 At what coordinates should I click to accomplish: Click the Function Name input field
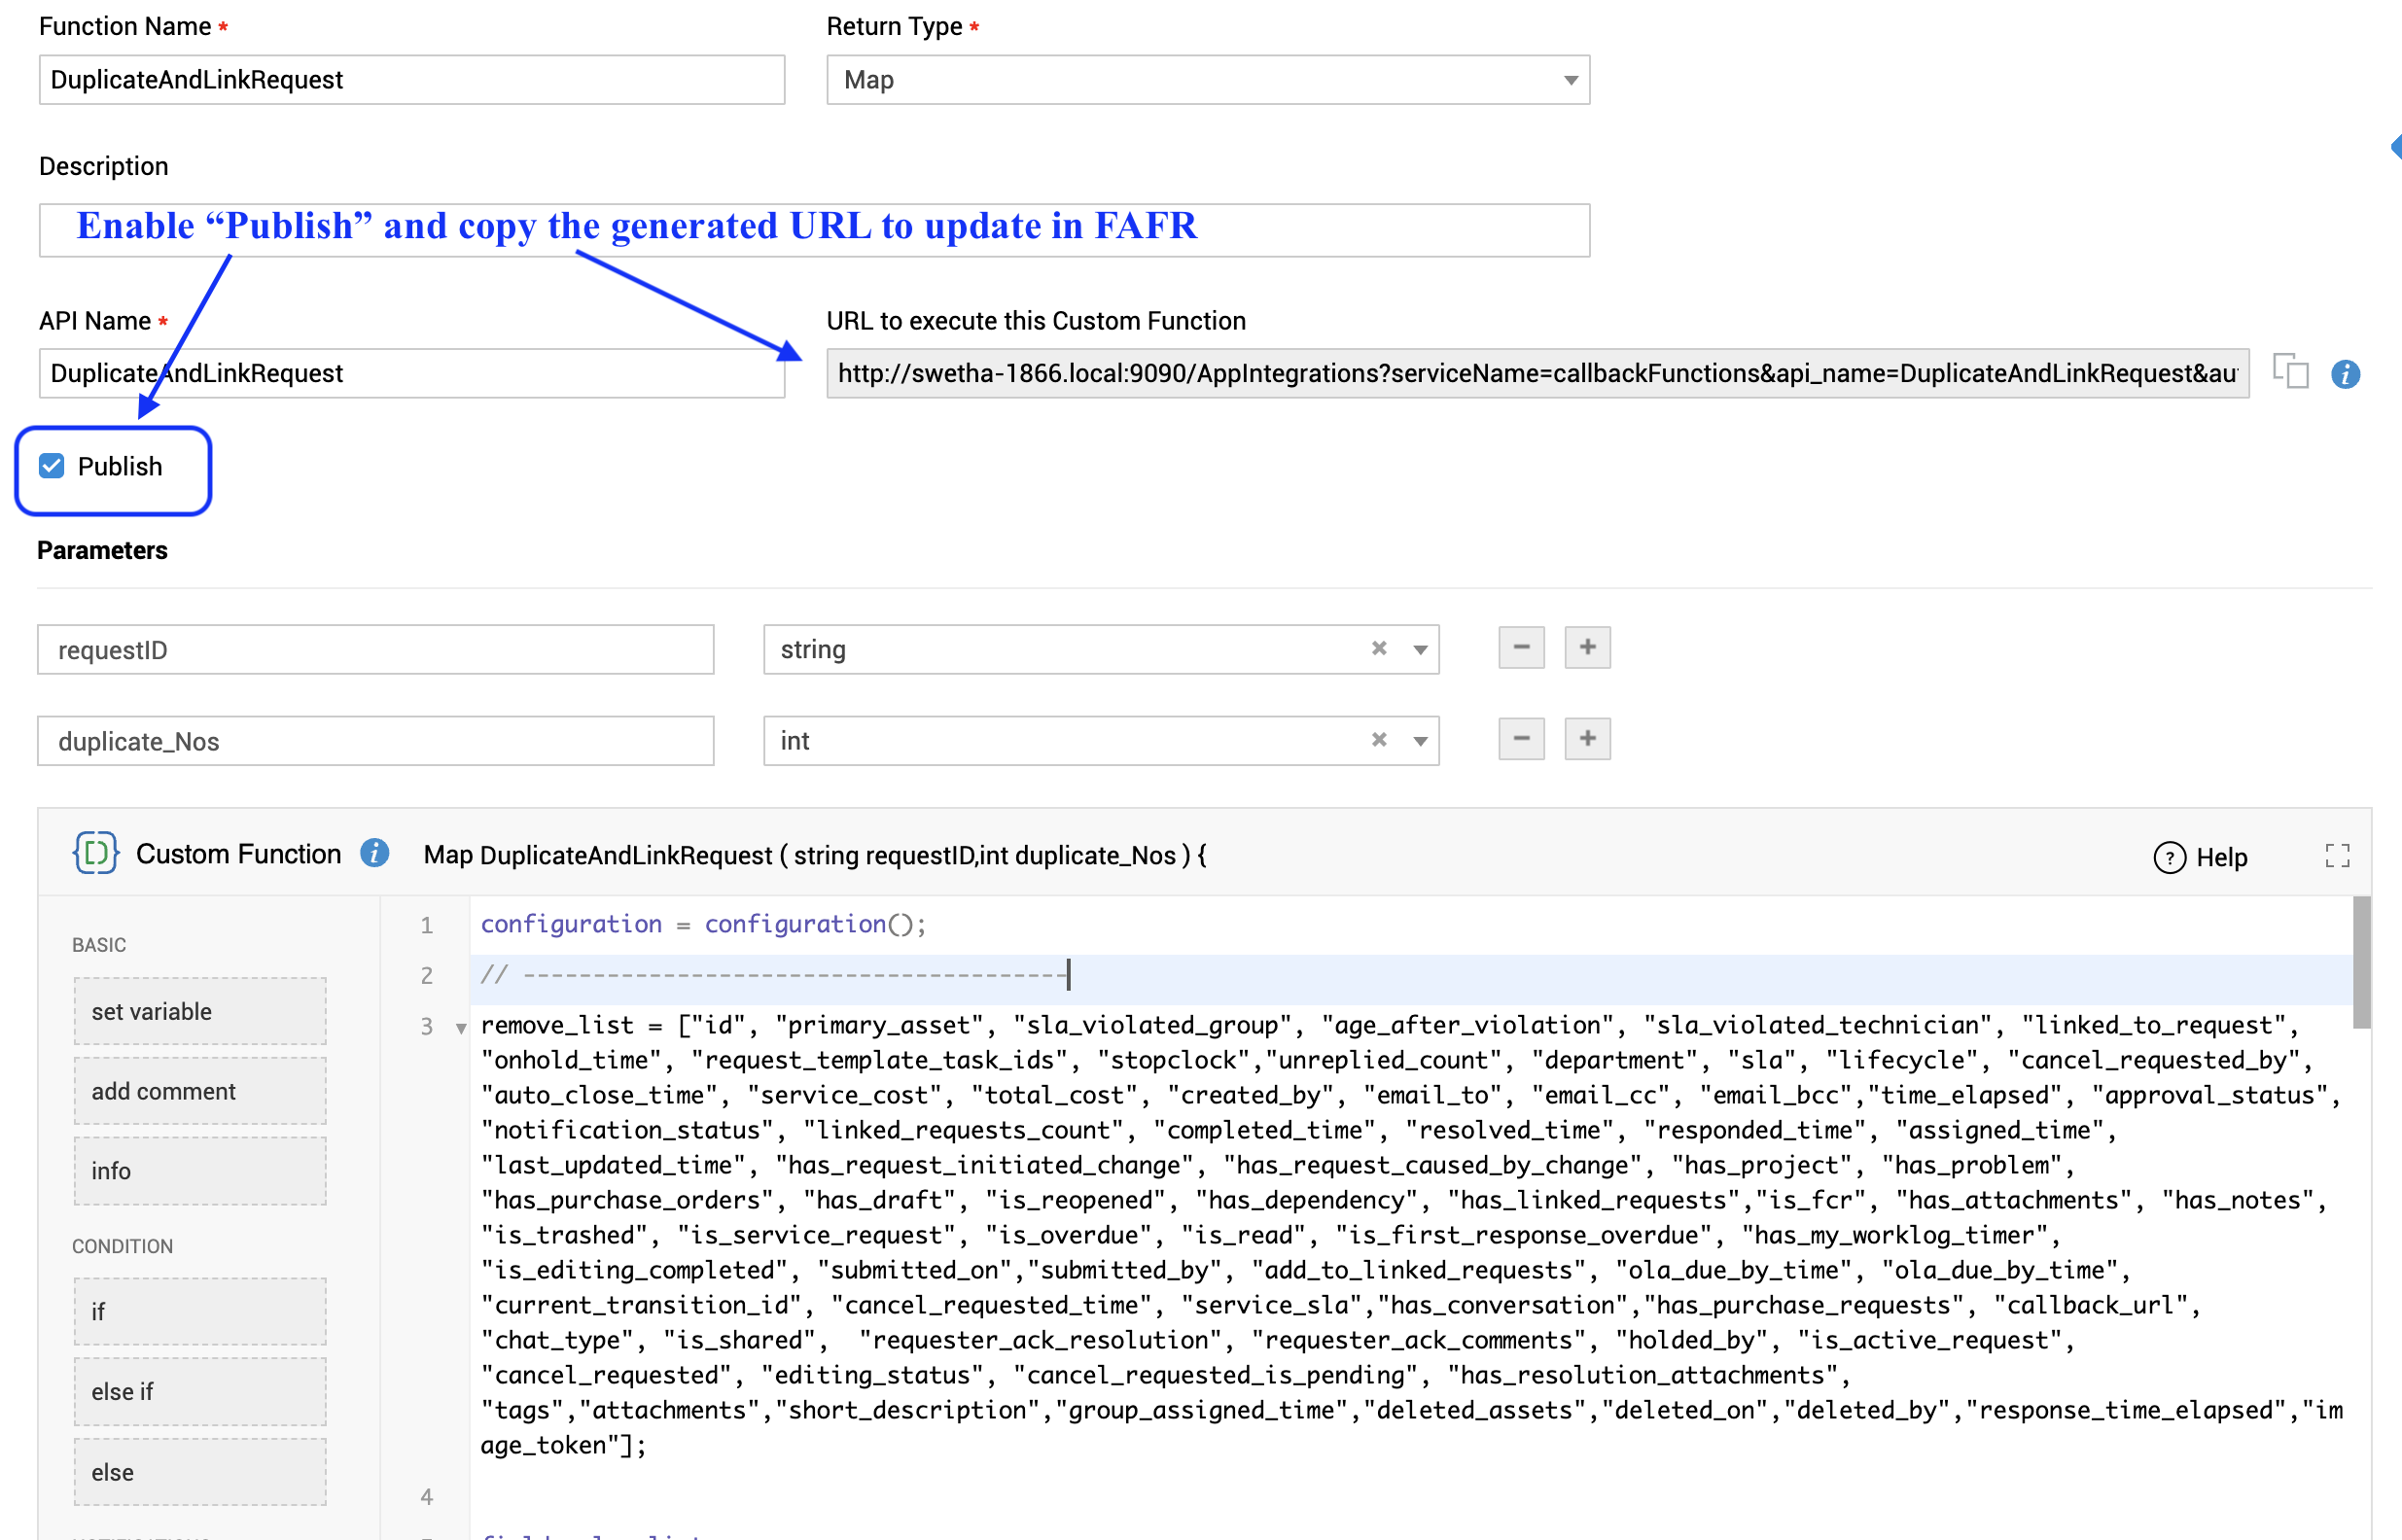[411, 80]
